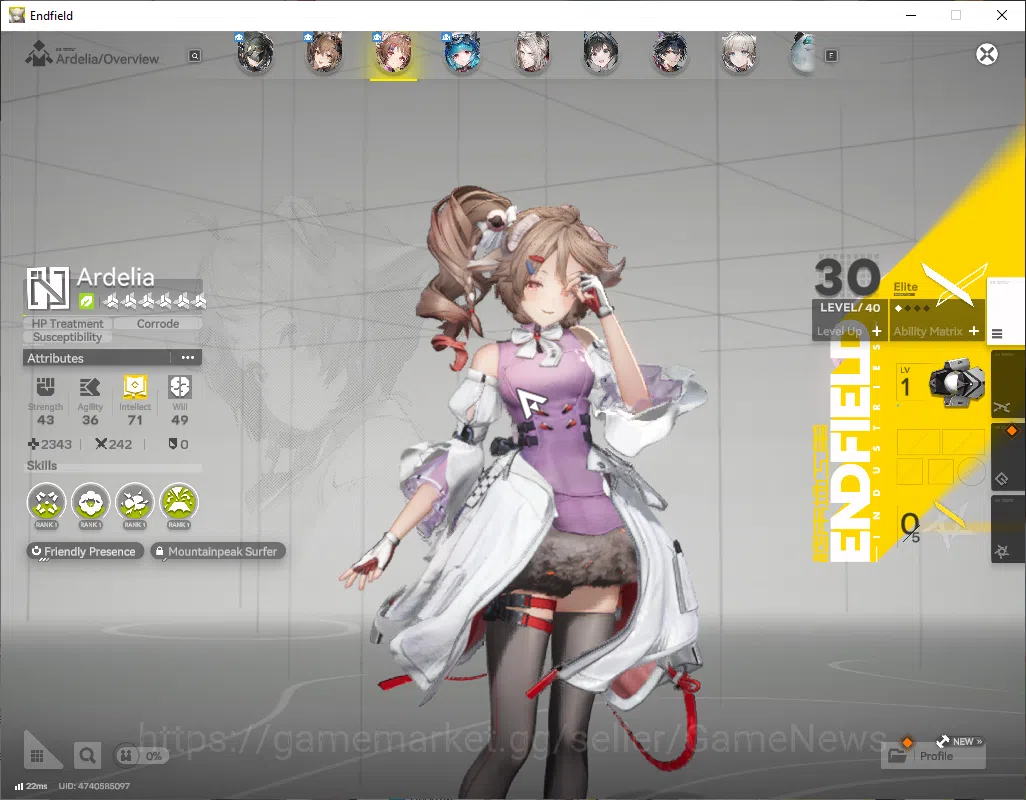
Task: Open the Profile folder button
Action: click(x=933, y=756)
